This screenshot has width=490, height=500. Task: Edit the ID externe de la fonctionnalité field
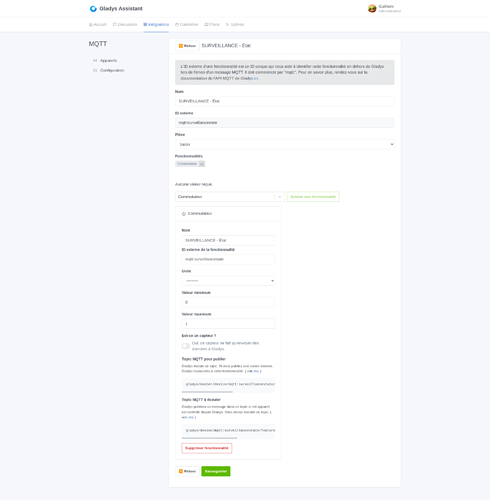[x=228, y=259]
